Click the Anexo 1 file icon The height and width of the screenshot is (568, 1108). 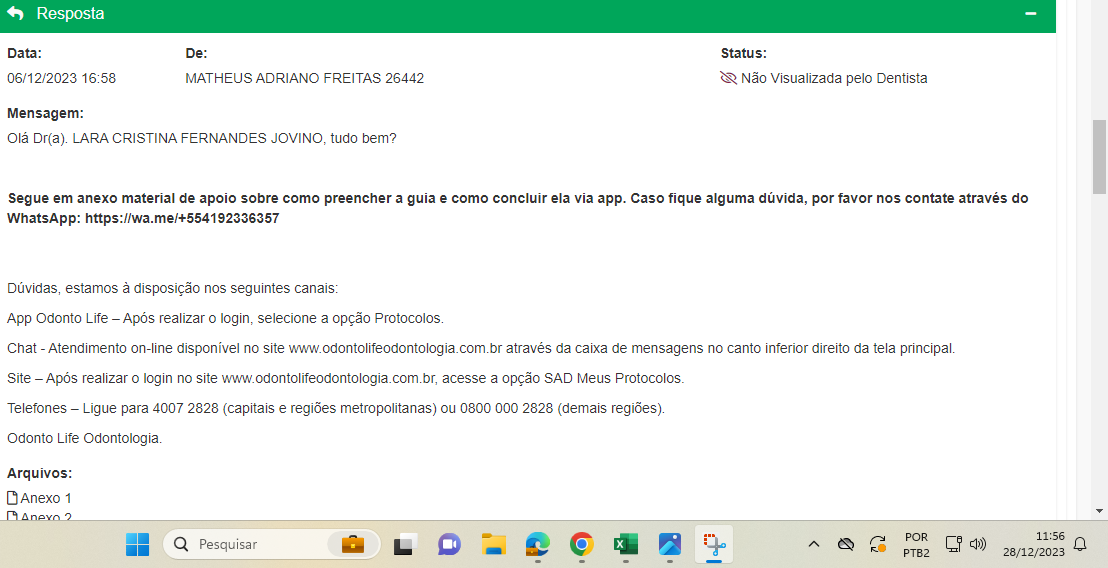(13, 498)
